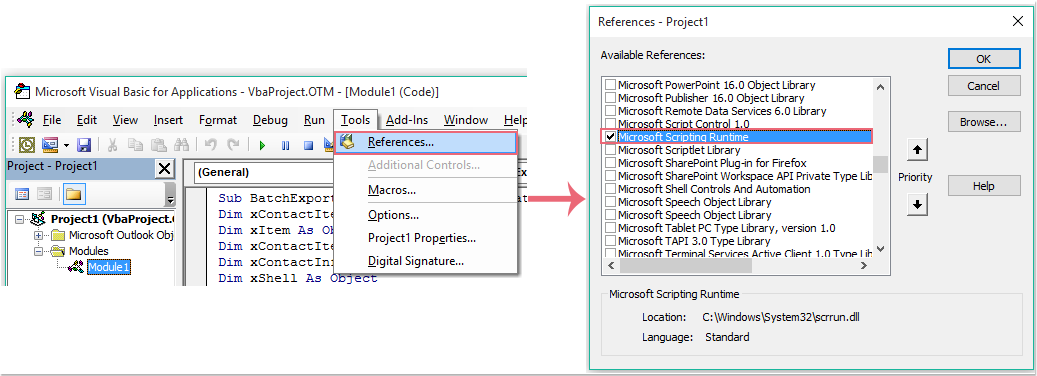Check the Microsoft Scriptlet Library checkbox

tap(610, 150)
